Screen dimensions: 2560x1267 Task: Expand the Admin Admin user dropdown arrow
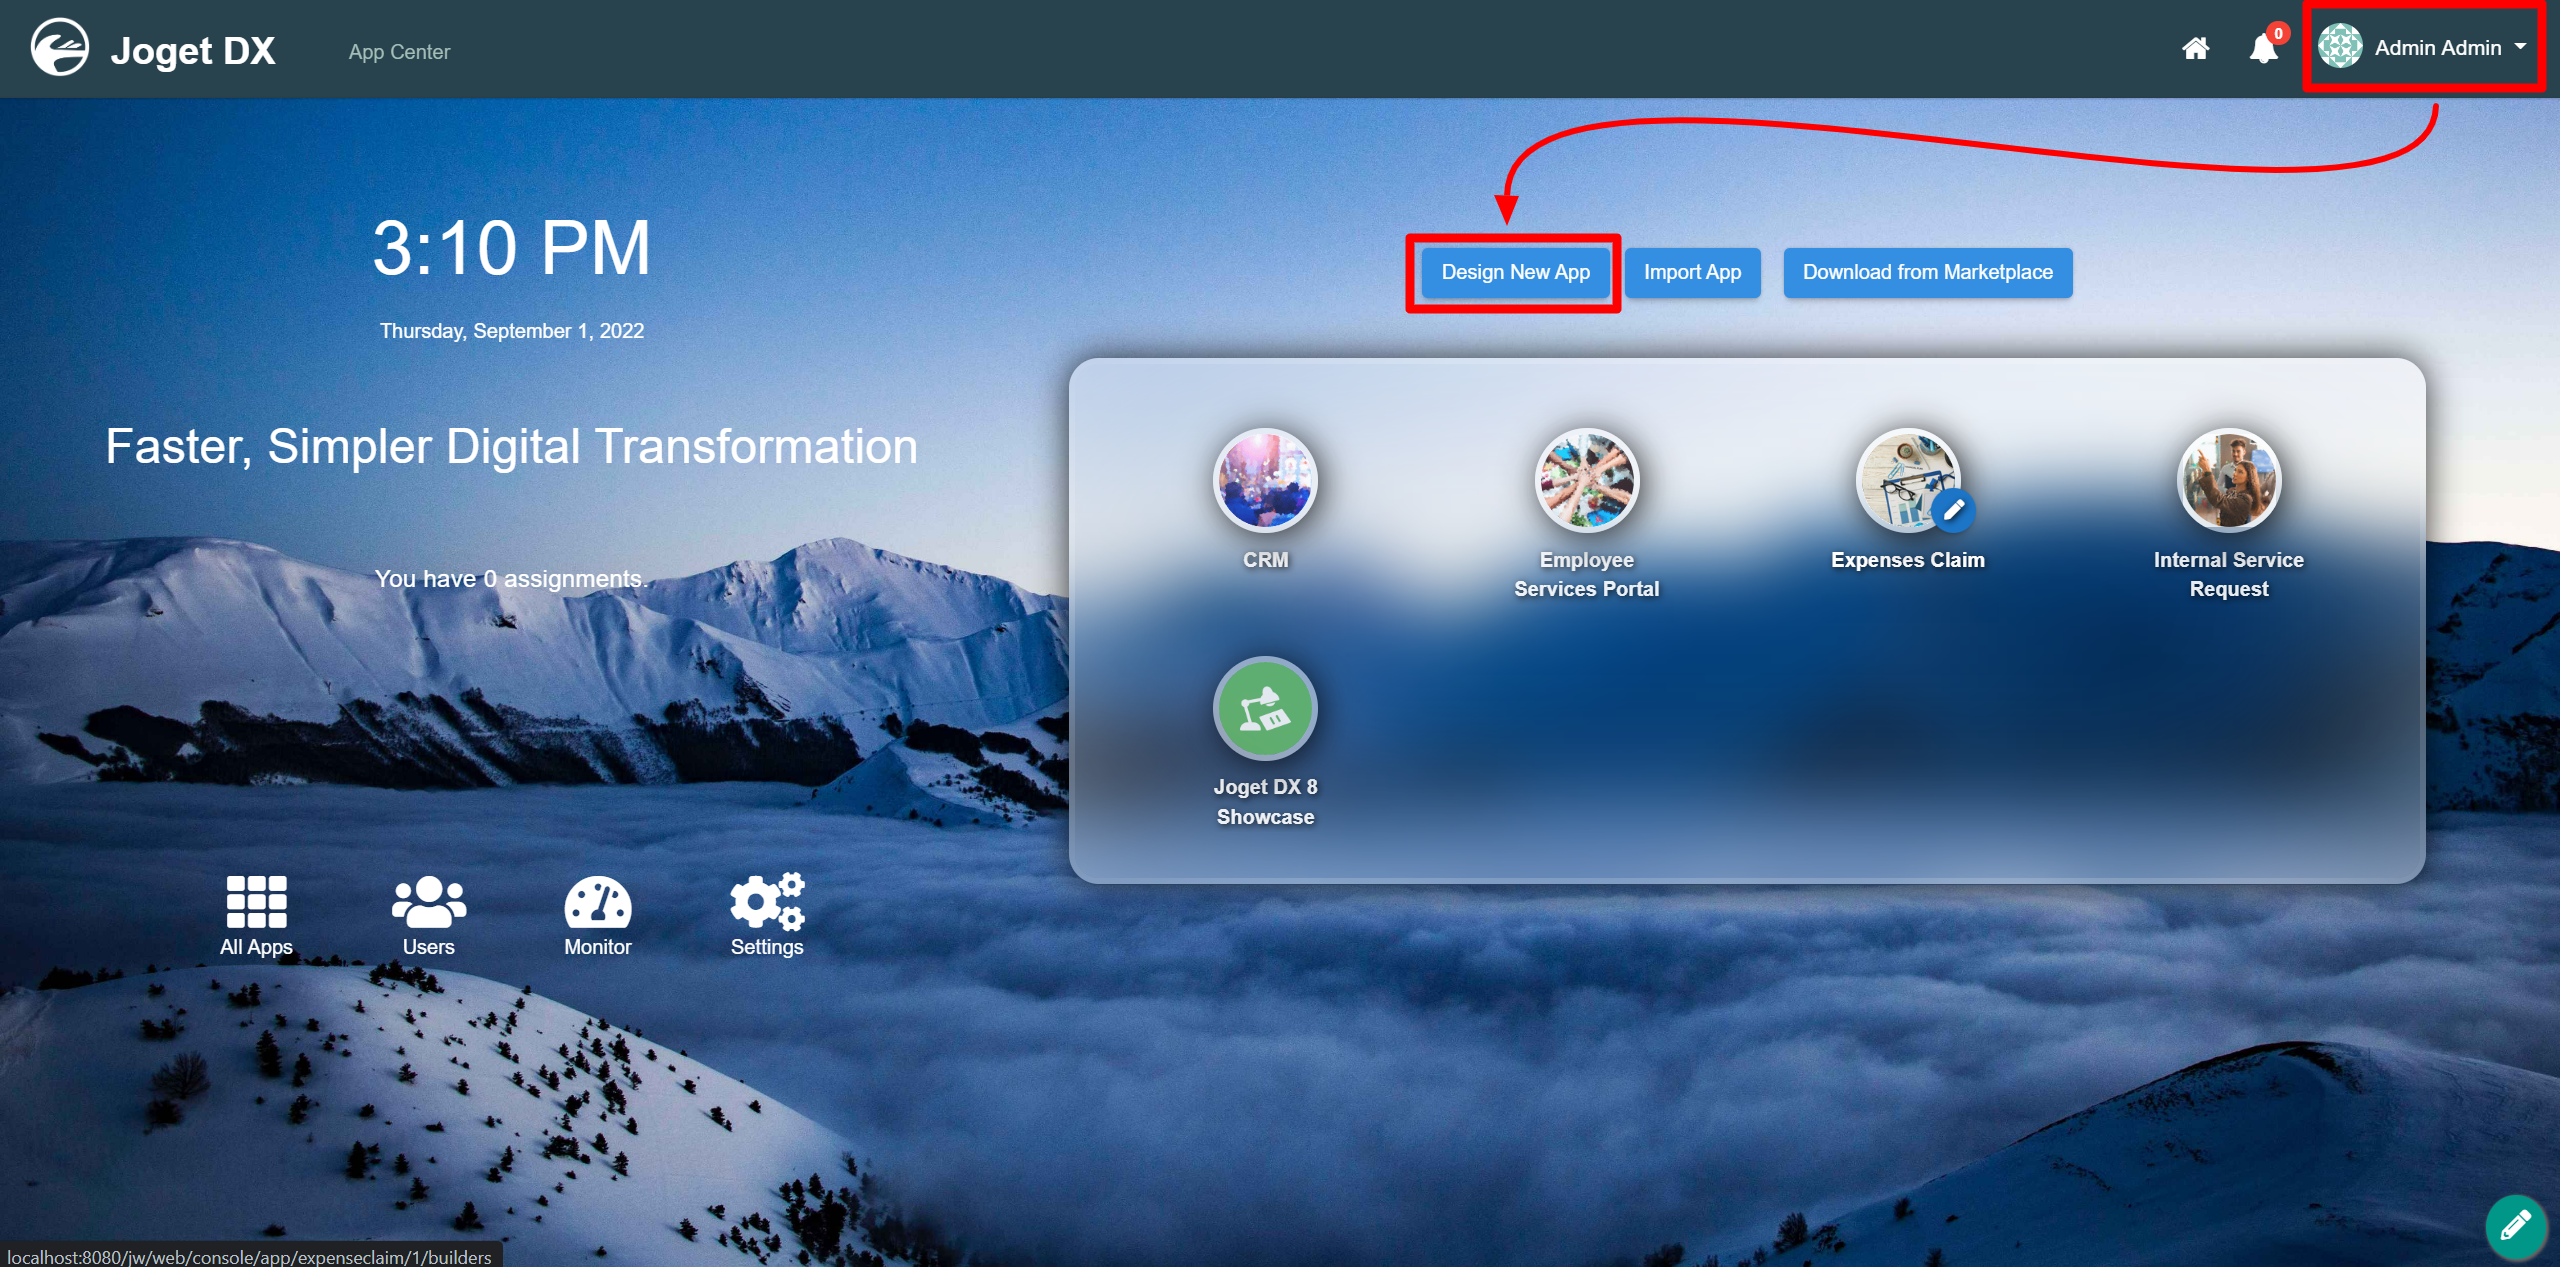tap(2520, 47)
